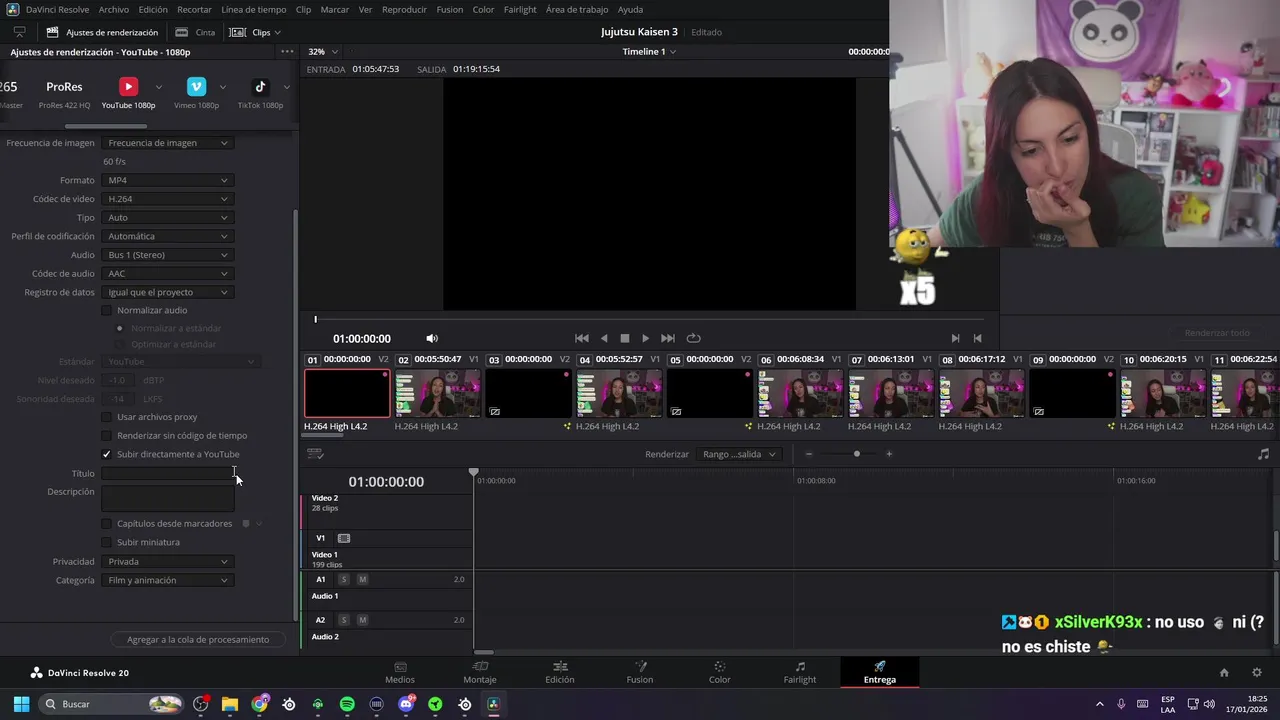Click the timeline audio note icon
Image resolution: width=1280 pixels, height=720 pixels.
(x=1263, y=454)
